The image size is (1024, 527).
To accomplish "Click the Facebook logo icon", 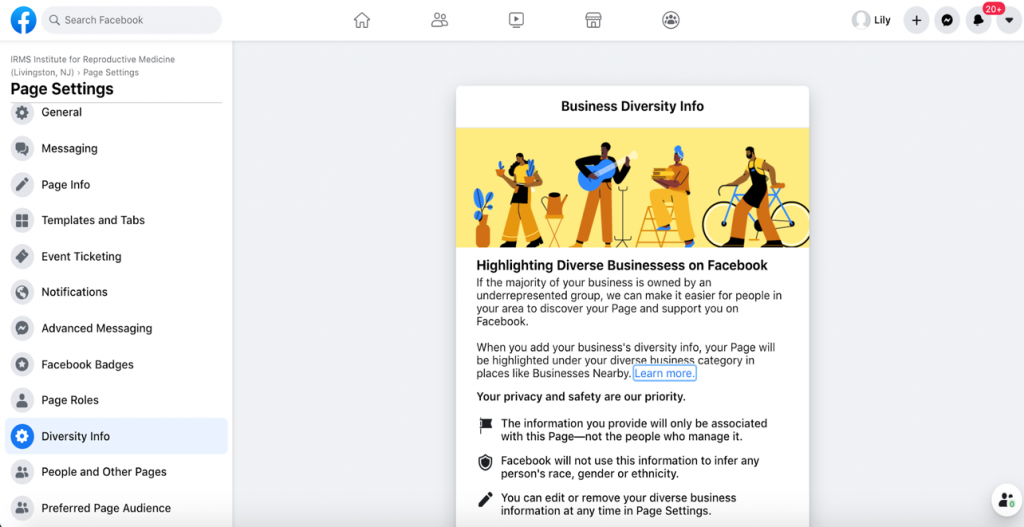I will 24,20.
